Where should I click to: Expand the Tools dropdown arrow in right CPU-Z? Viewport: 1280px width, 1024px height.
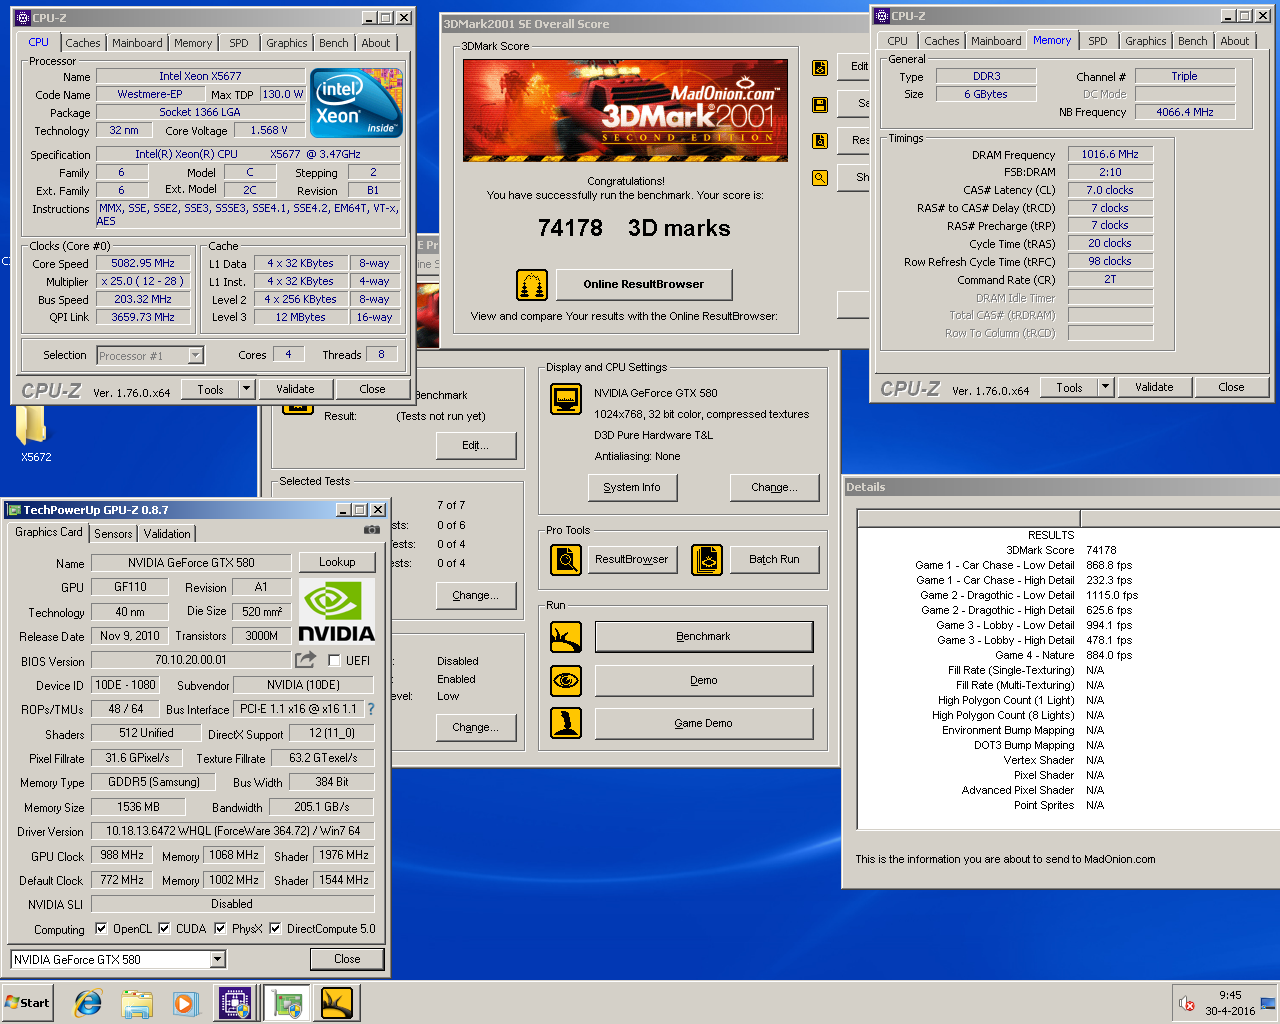coord(1105,387)
